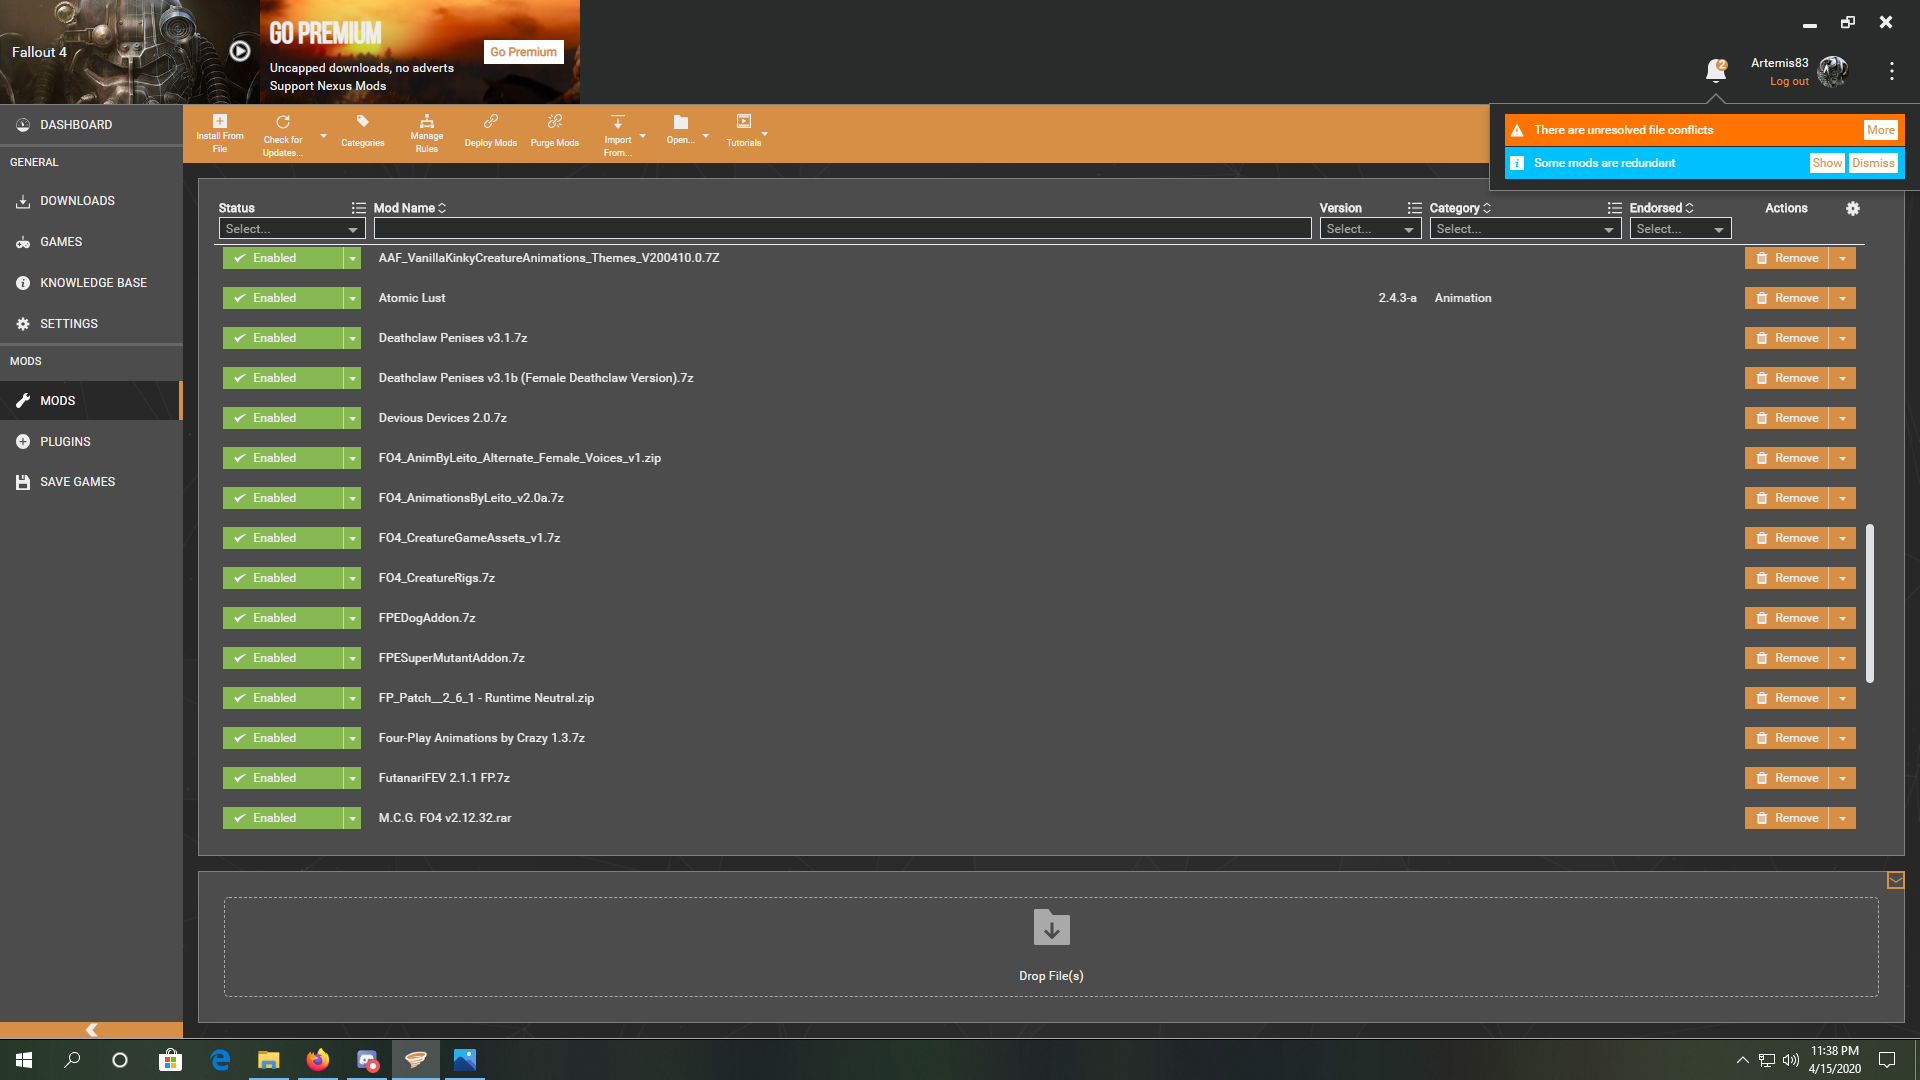This screenshot has width=1920, height=1080.
Task: Expand Remove options arrow for Atomic Lust
Action: [1842, 298]
